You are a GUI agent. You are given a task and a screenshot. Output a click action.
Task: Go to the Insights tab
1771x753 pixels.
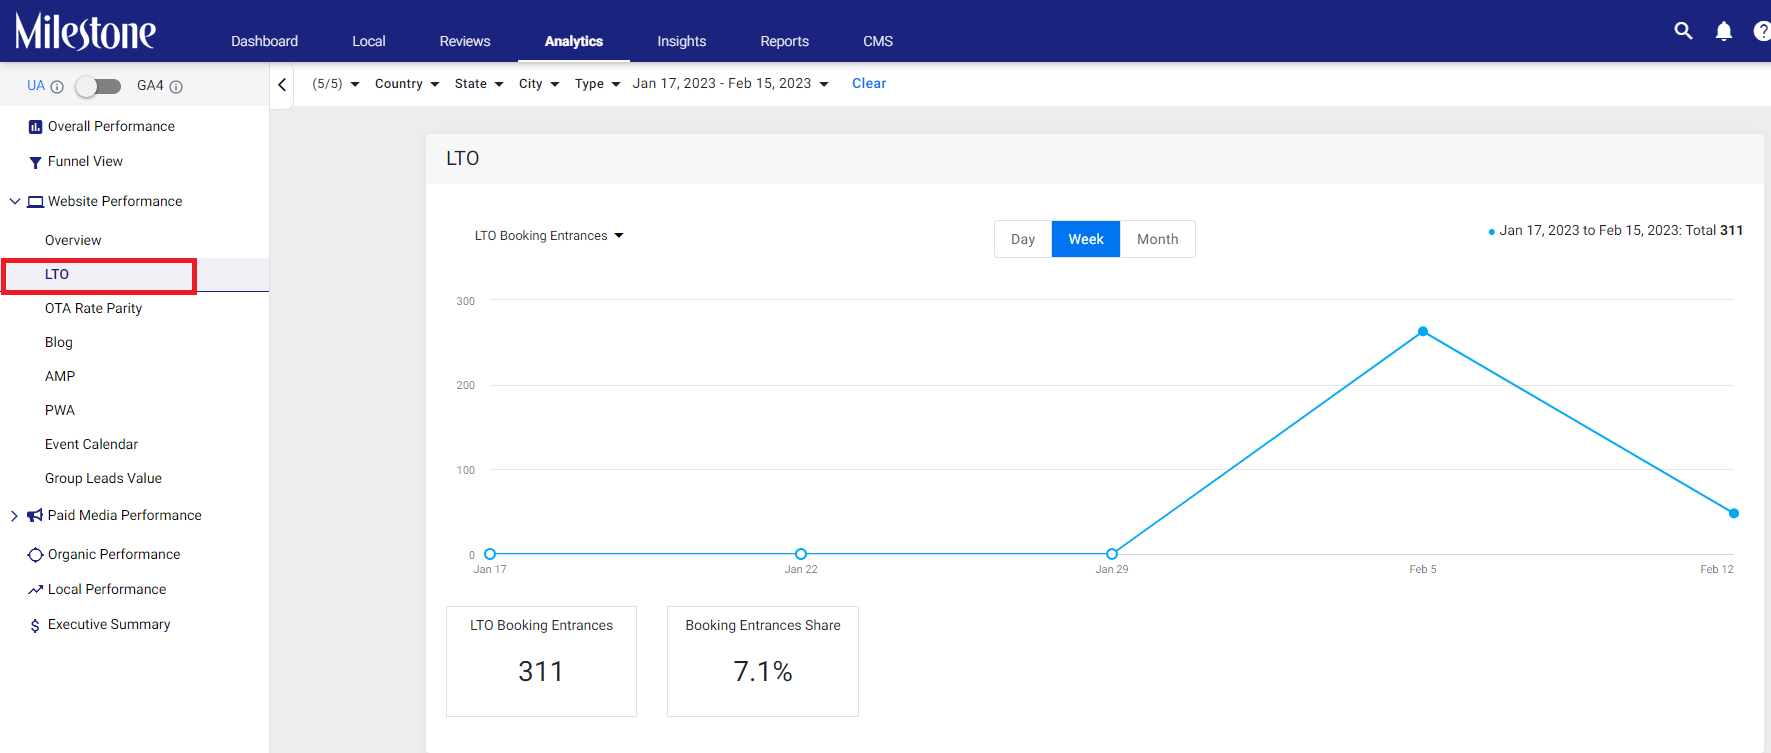pos(681,41)
